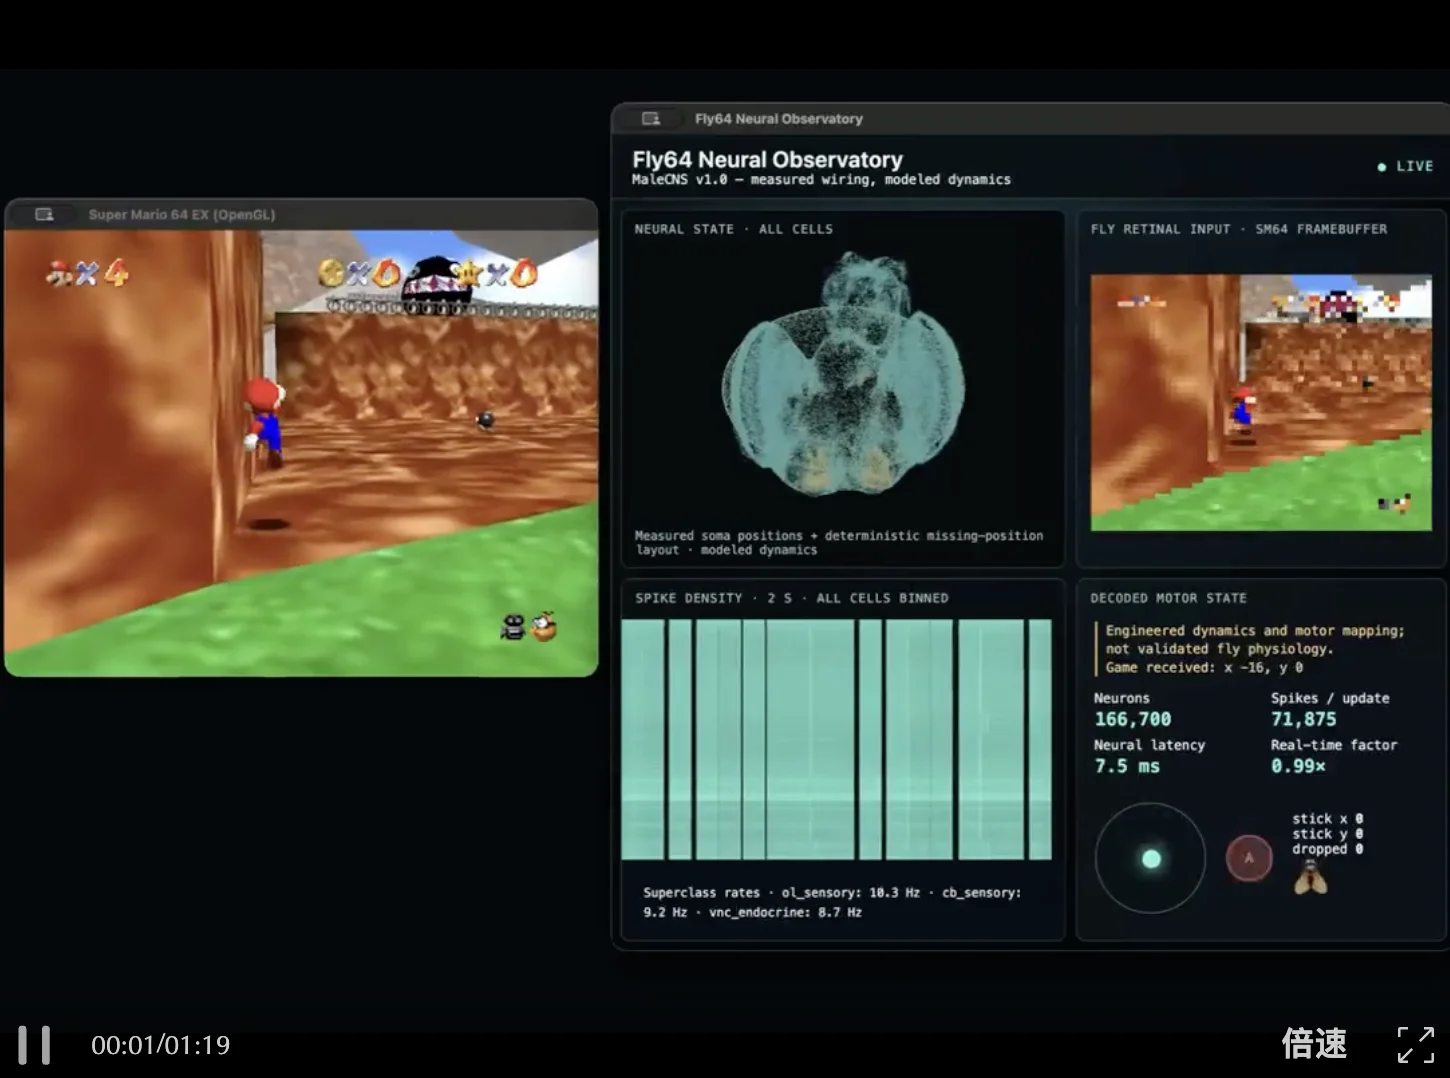Click the Mario head lives icon
The image size is (1450, 1078).
click(x=58, y=272)
